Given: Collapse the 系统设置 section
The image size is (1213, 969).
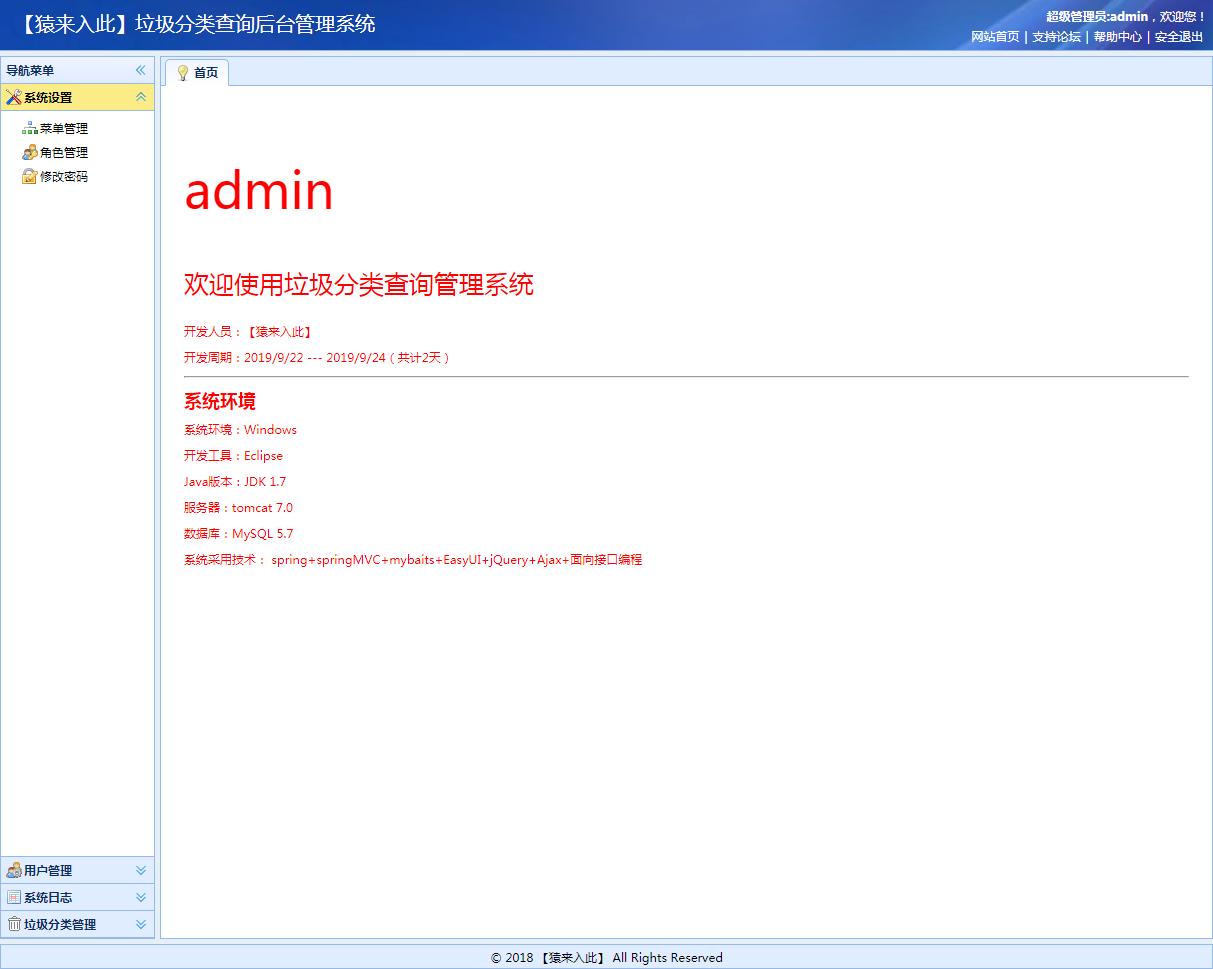Looking at the screenshot, I should [142, 97].
